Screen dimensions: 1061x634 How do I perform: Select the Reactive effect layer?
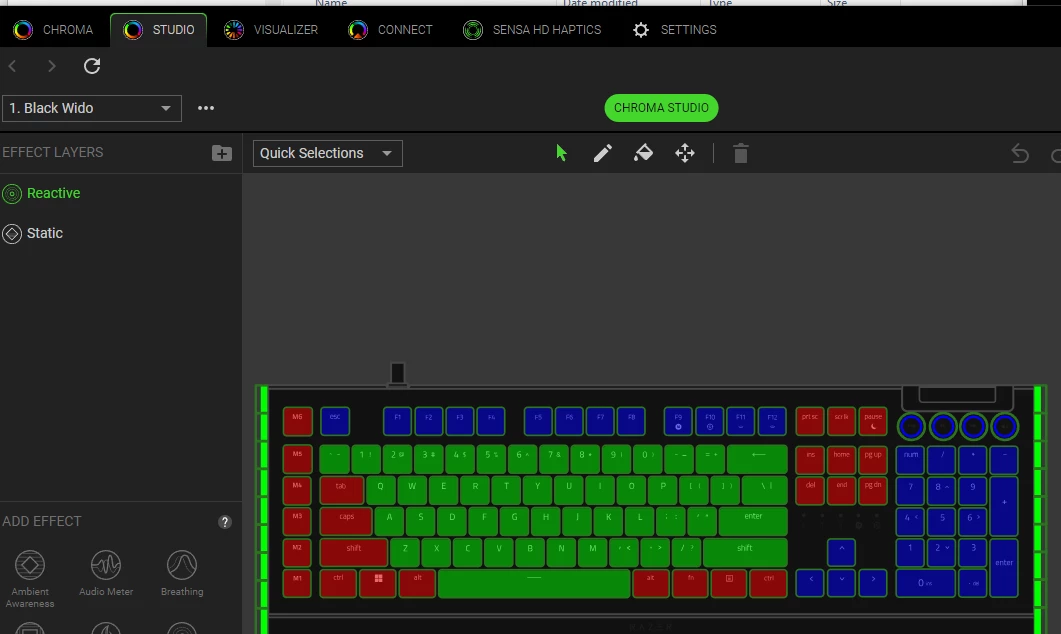pyautogui.click(x=53, y=194)
